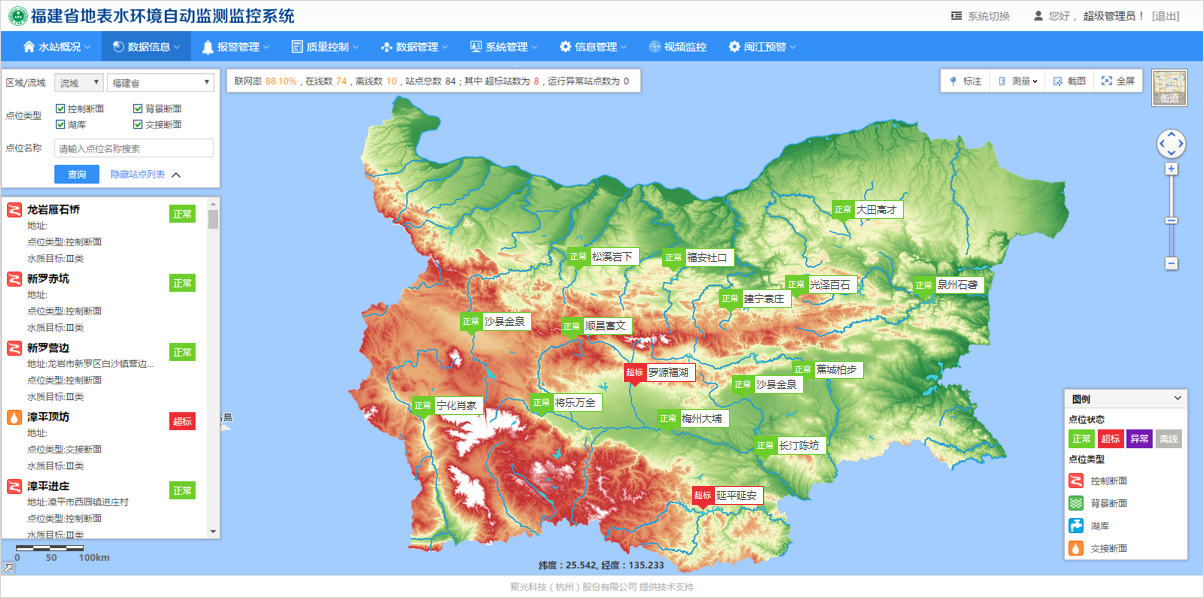Image resolution: width=1204 pixels, height=598 pixels.
Task: Zoom in with the plus button
Action: click(1171, 169)
